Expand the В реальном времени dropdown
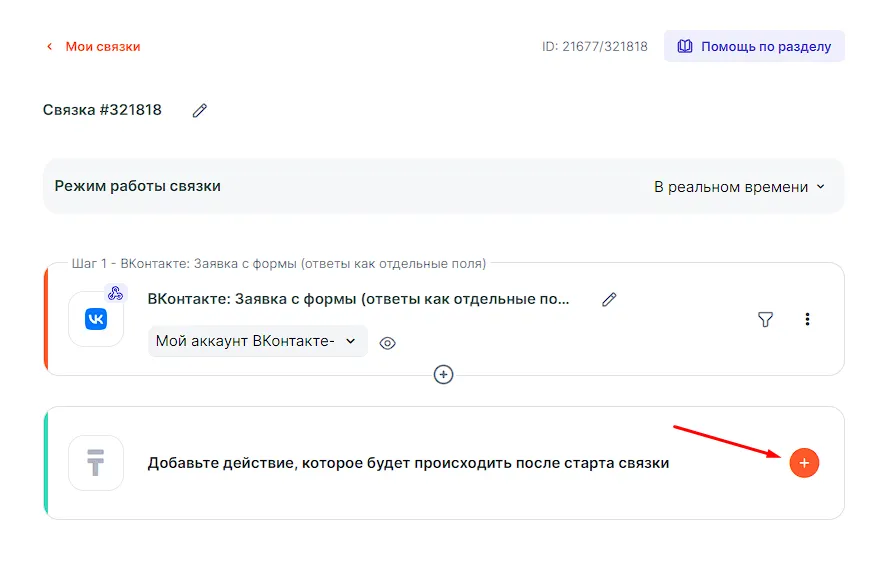This screenshot has width=885, height=584. pyautogui.click(x=739, y=187)
